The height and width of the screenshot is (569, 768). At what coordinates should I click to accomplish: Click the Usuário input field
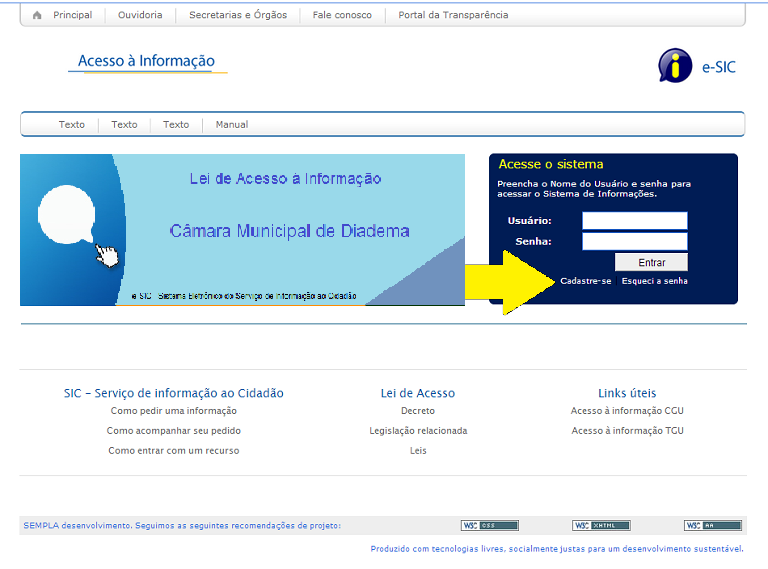click(634, 220)
